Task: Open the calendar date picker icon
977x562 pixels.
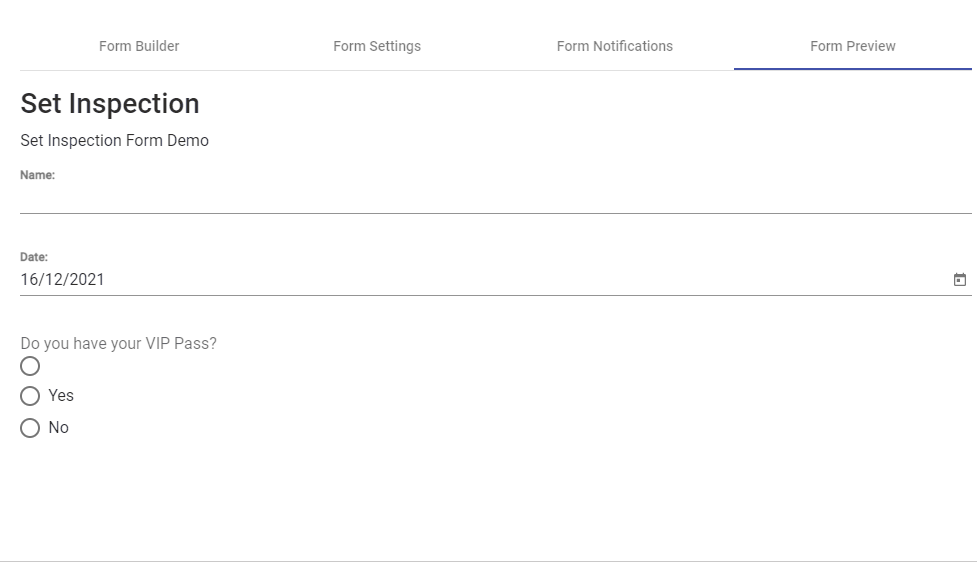Action: click(x=960, y=280)
